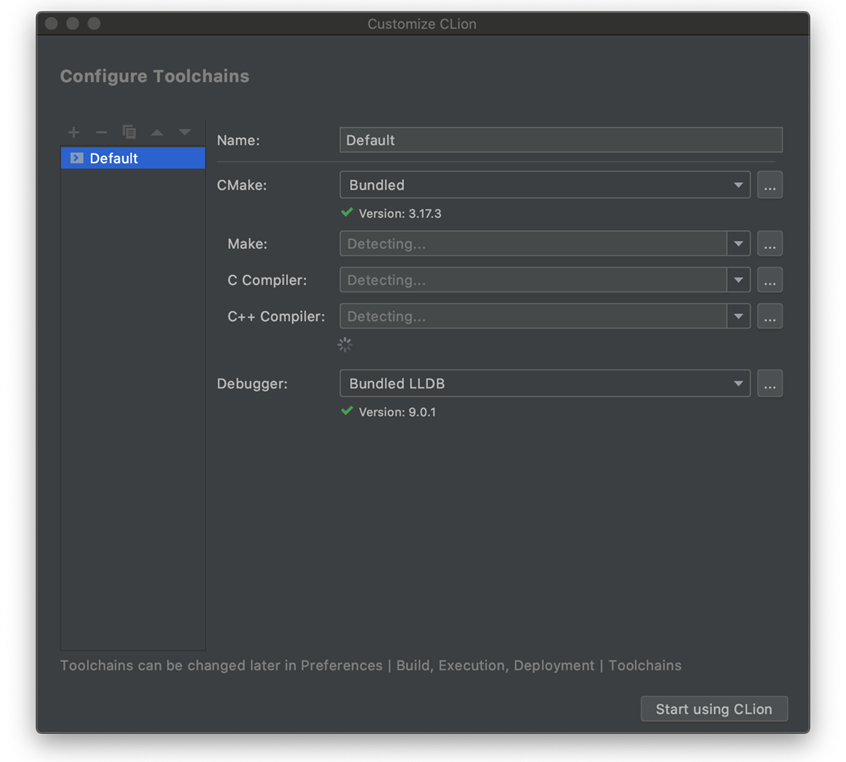Browse for CMake executable with ellipsis button

click(x=770, y=185)
